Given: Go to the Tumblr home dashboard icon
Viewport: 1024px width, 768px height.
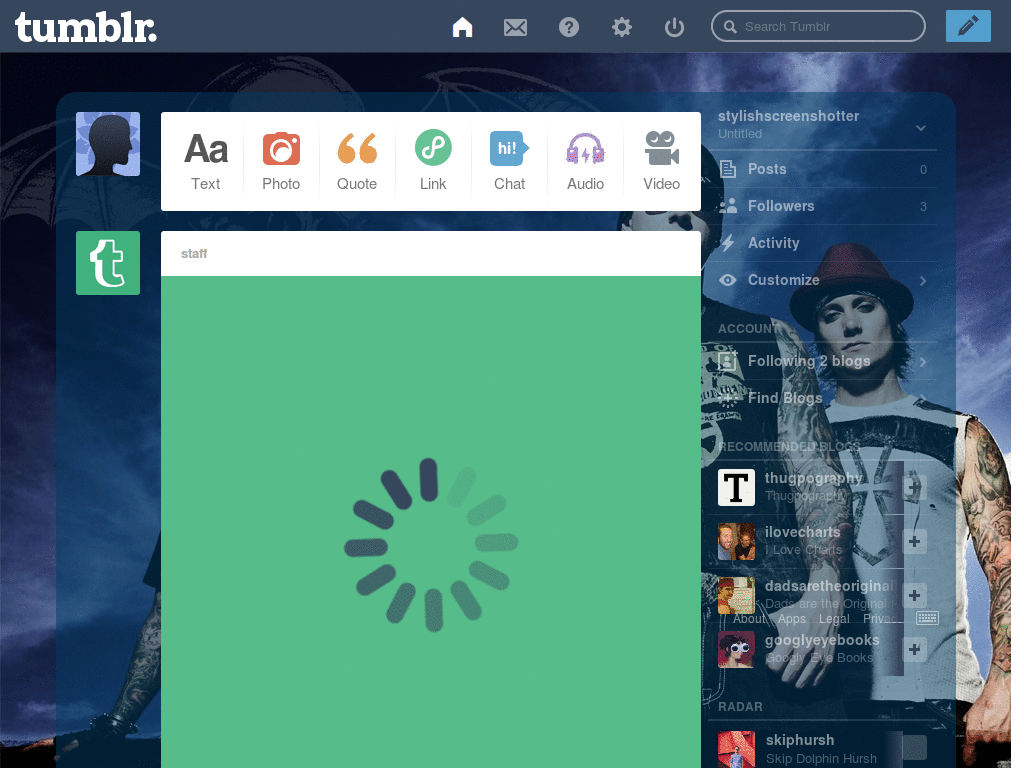Looking at the screenshot, I should [x=462, y=27].
